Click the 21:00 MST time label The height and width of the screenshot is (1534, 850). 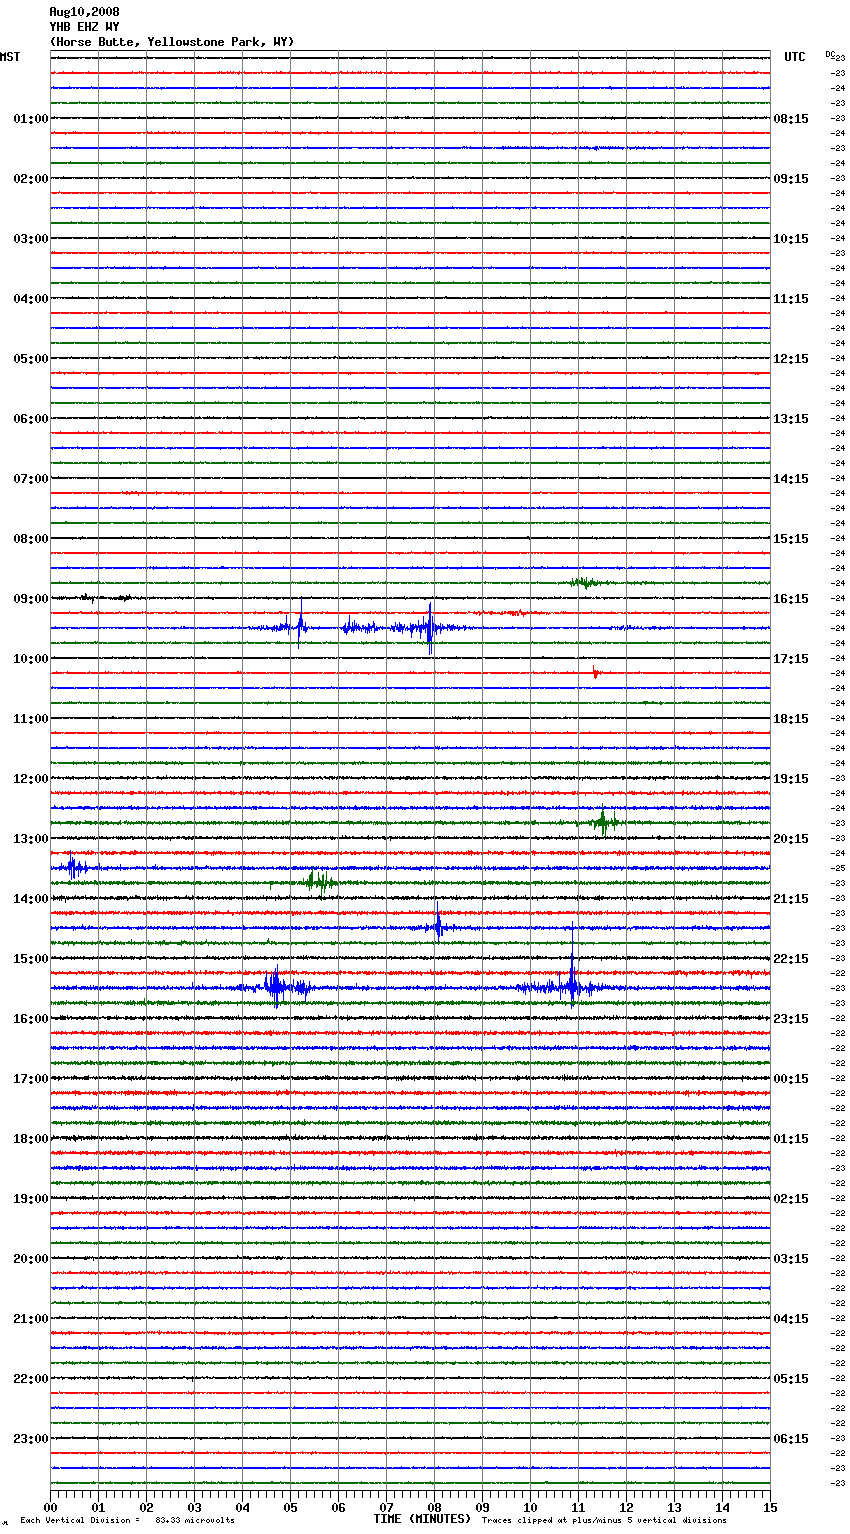[31, 1319]
